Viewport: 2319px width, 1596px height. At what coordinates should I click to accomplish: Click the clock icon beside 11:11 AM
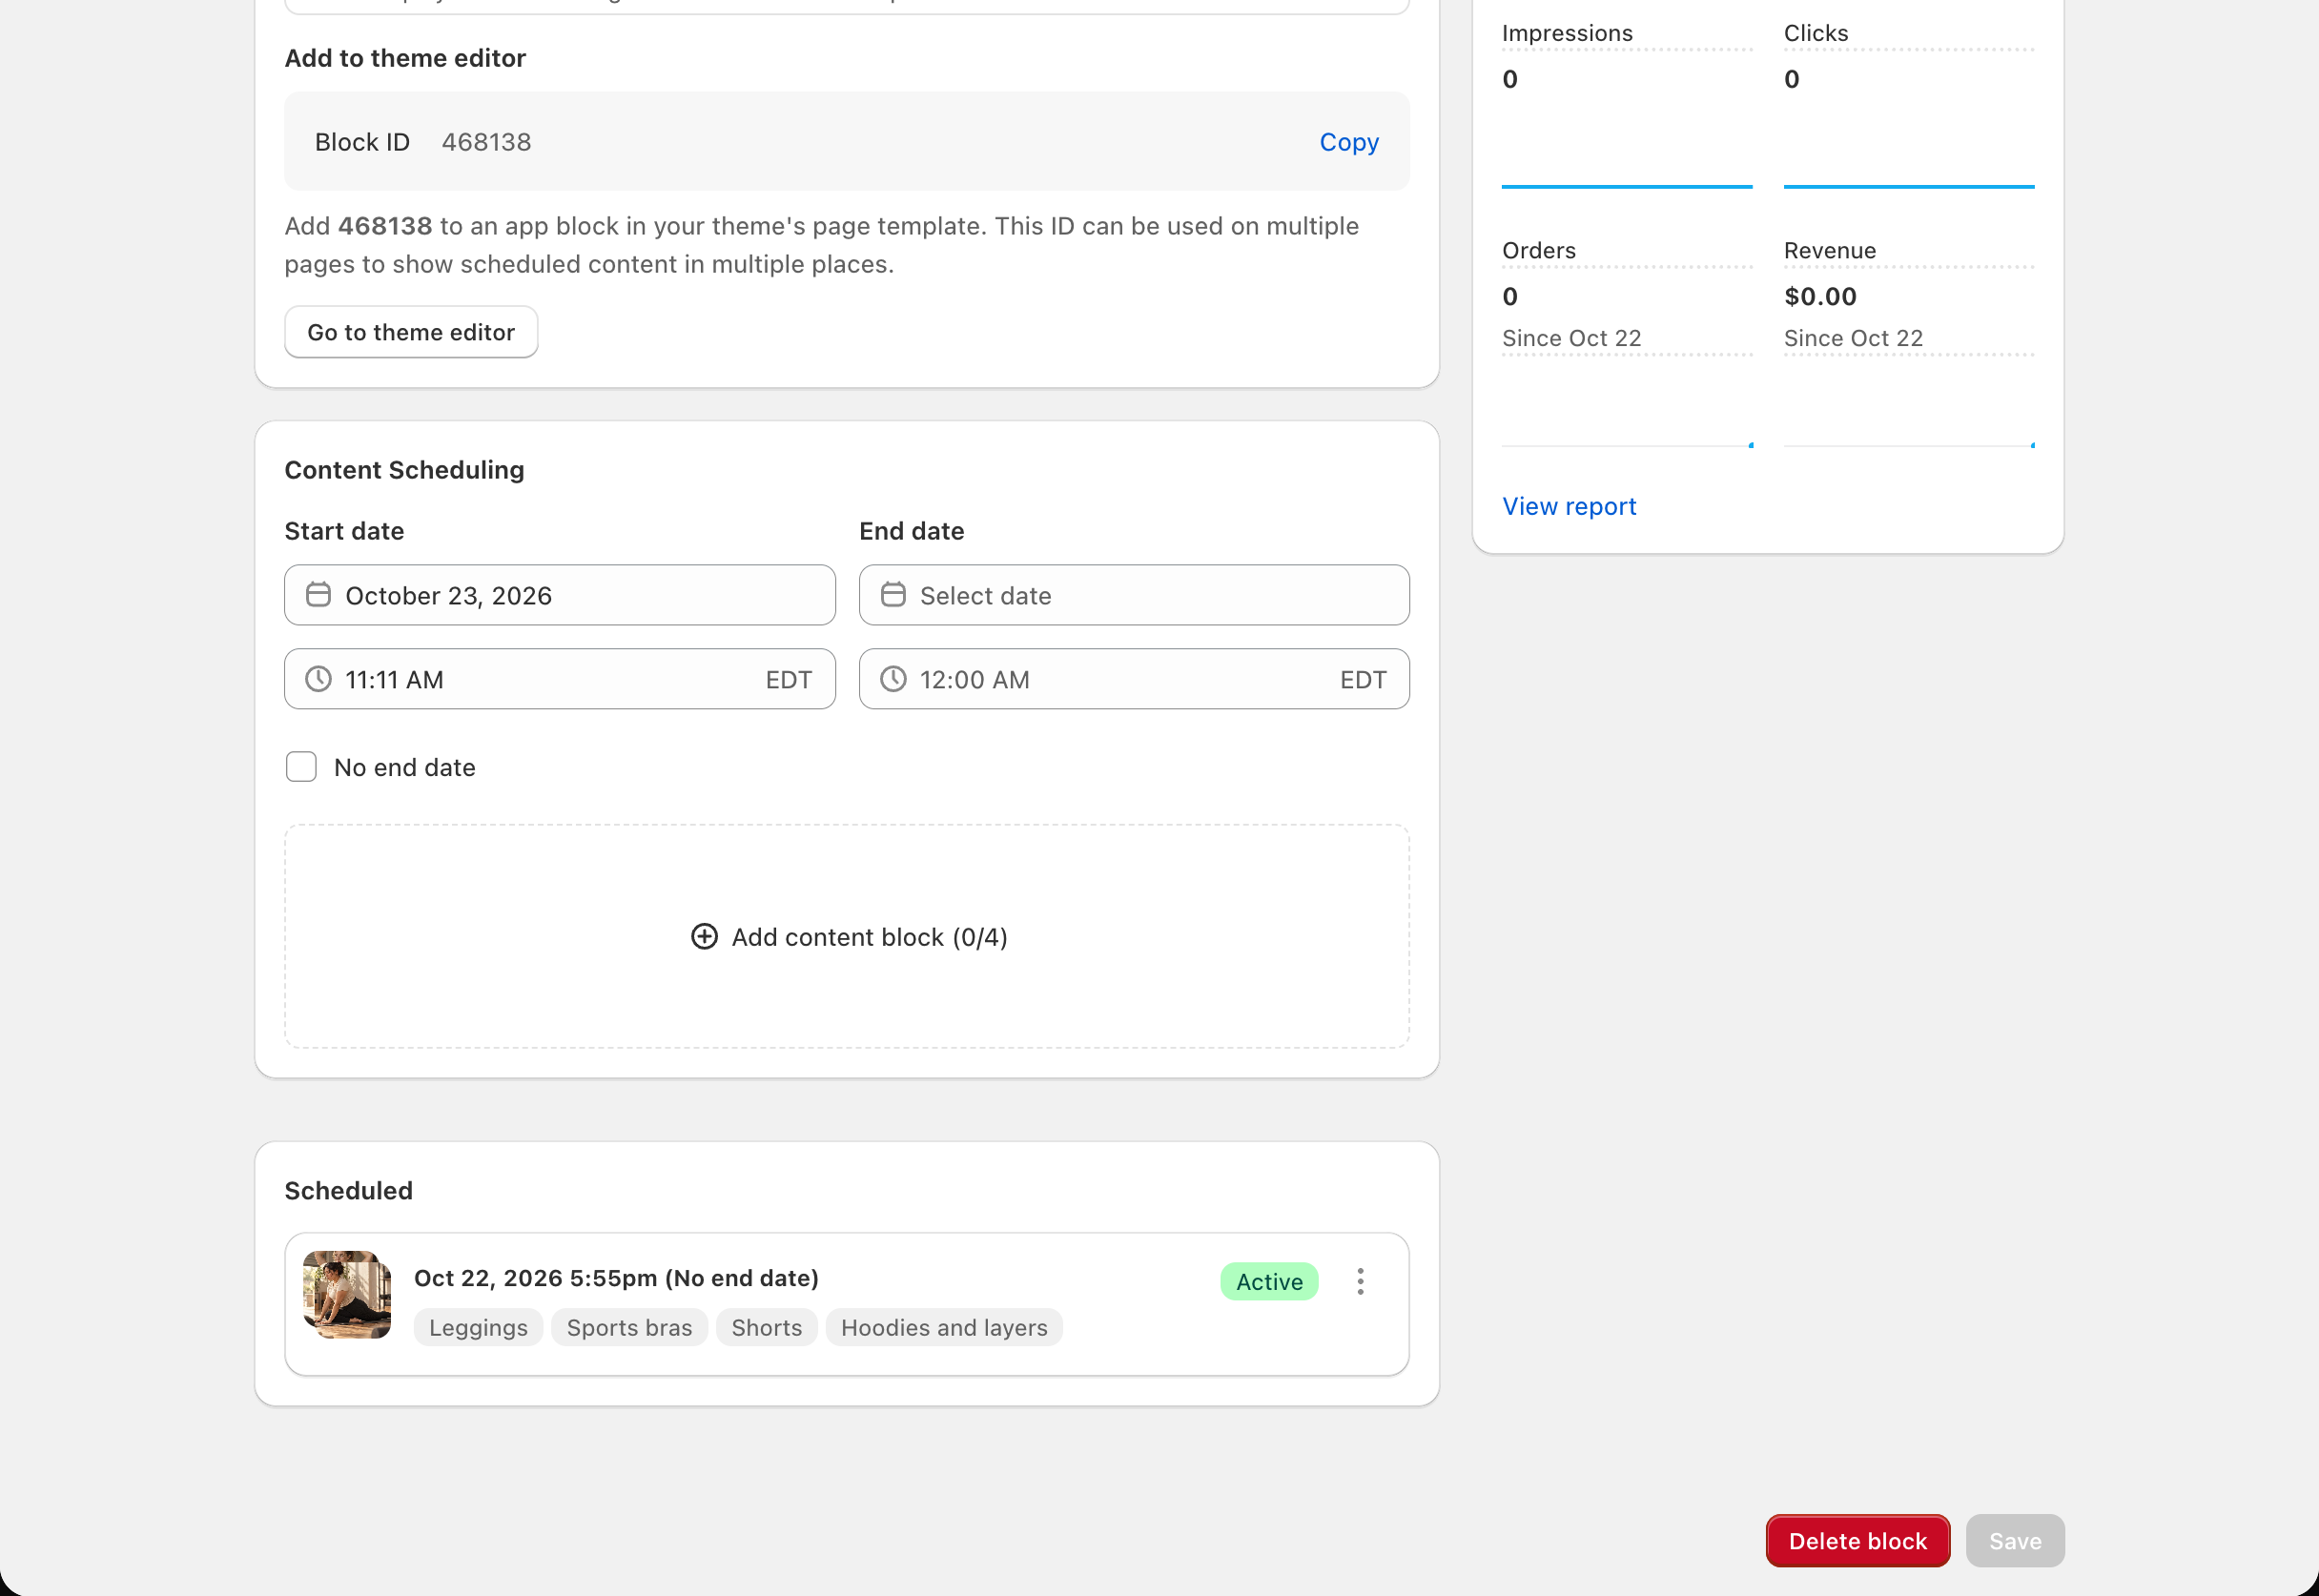[x=318, y=679]
